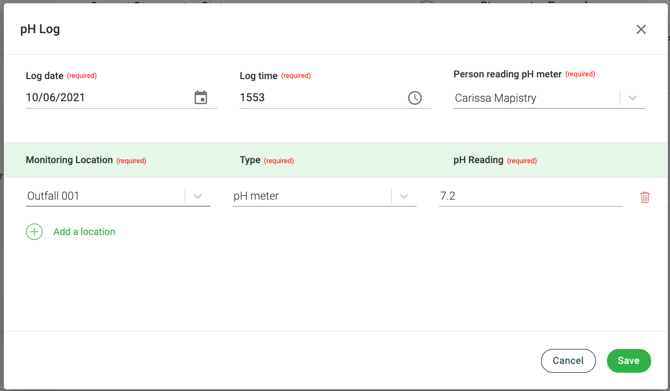Click the Monitoring Location column header
Viewport: 670px width, 391px height.
[x=69, y=160]
